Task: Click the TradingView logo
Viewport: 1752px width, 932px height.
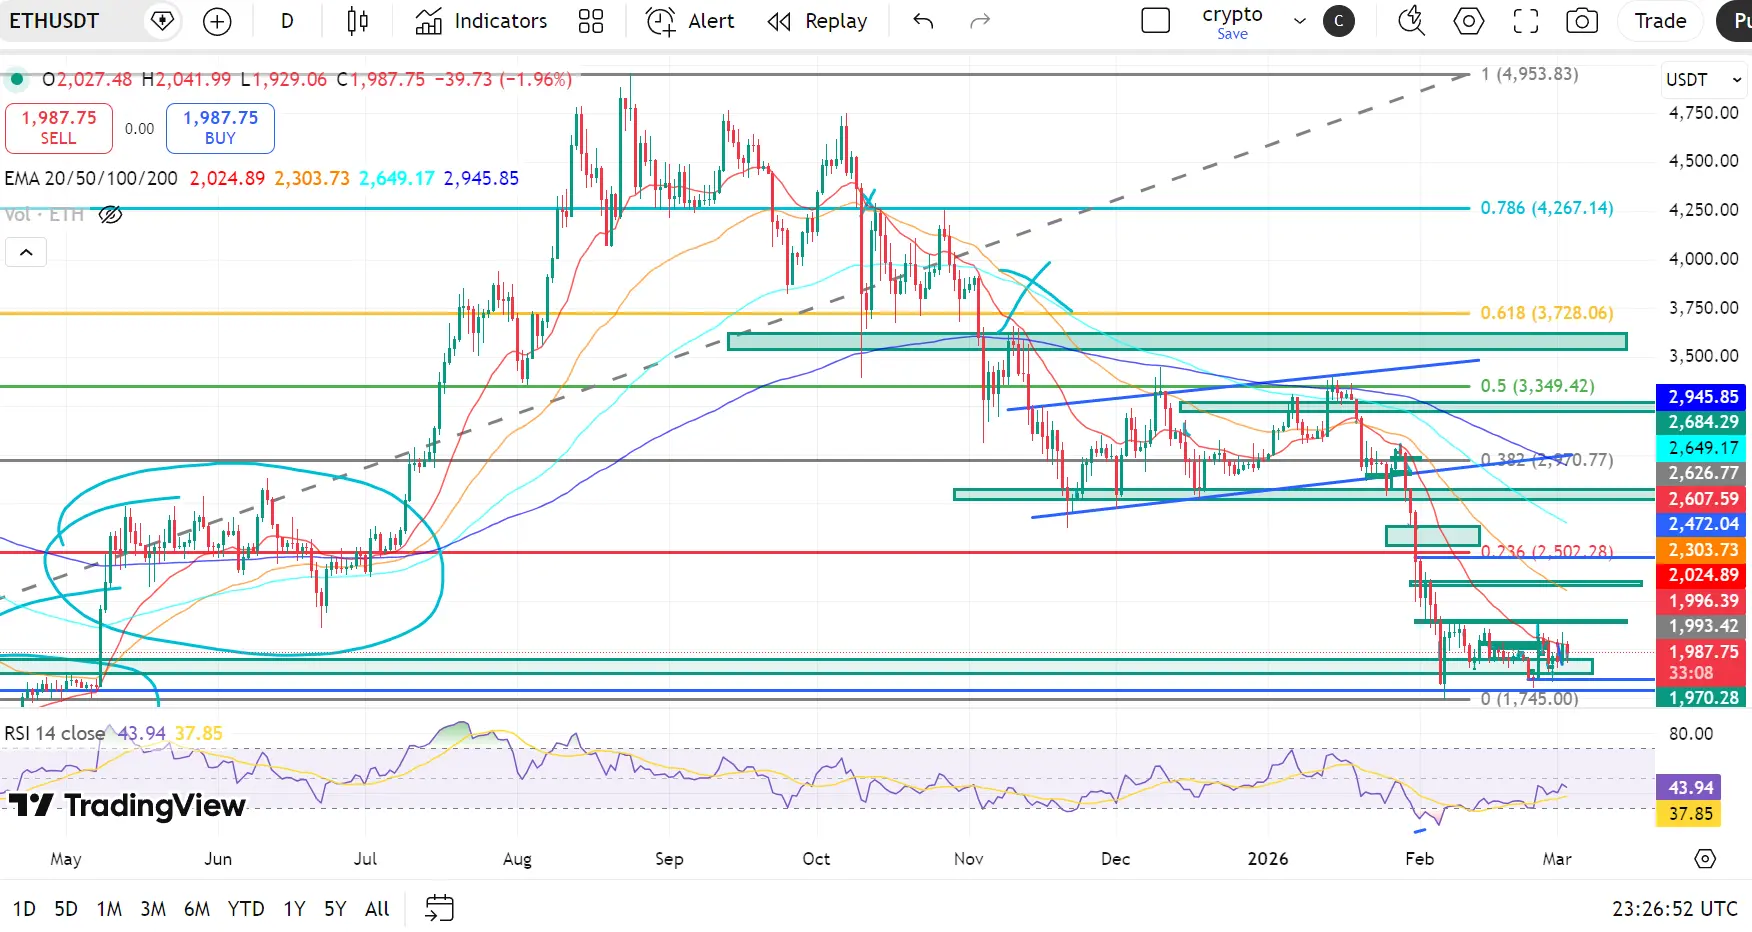Action: [127, 806]
